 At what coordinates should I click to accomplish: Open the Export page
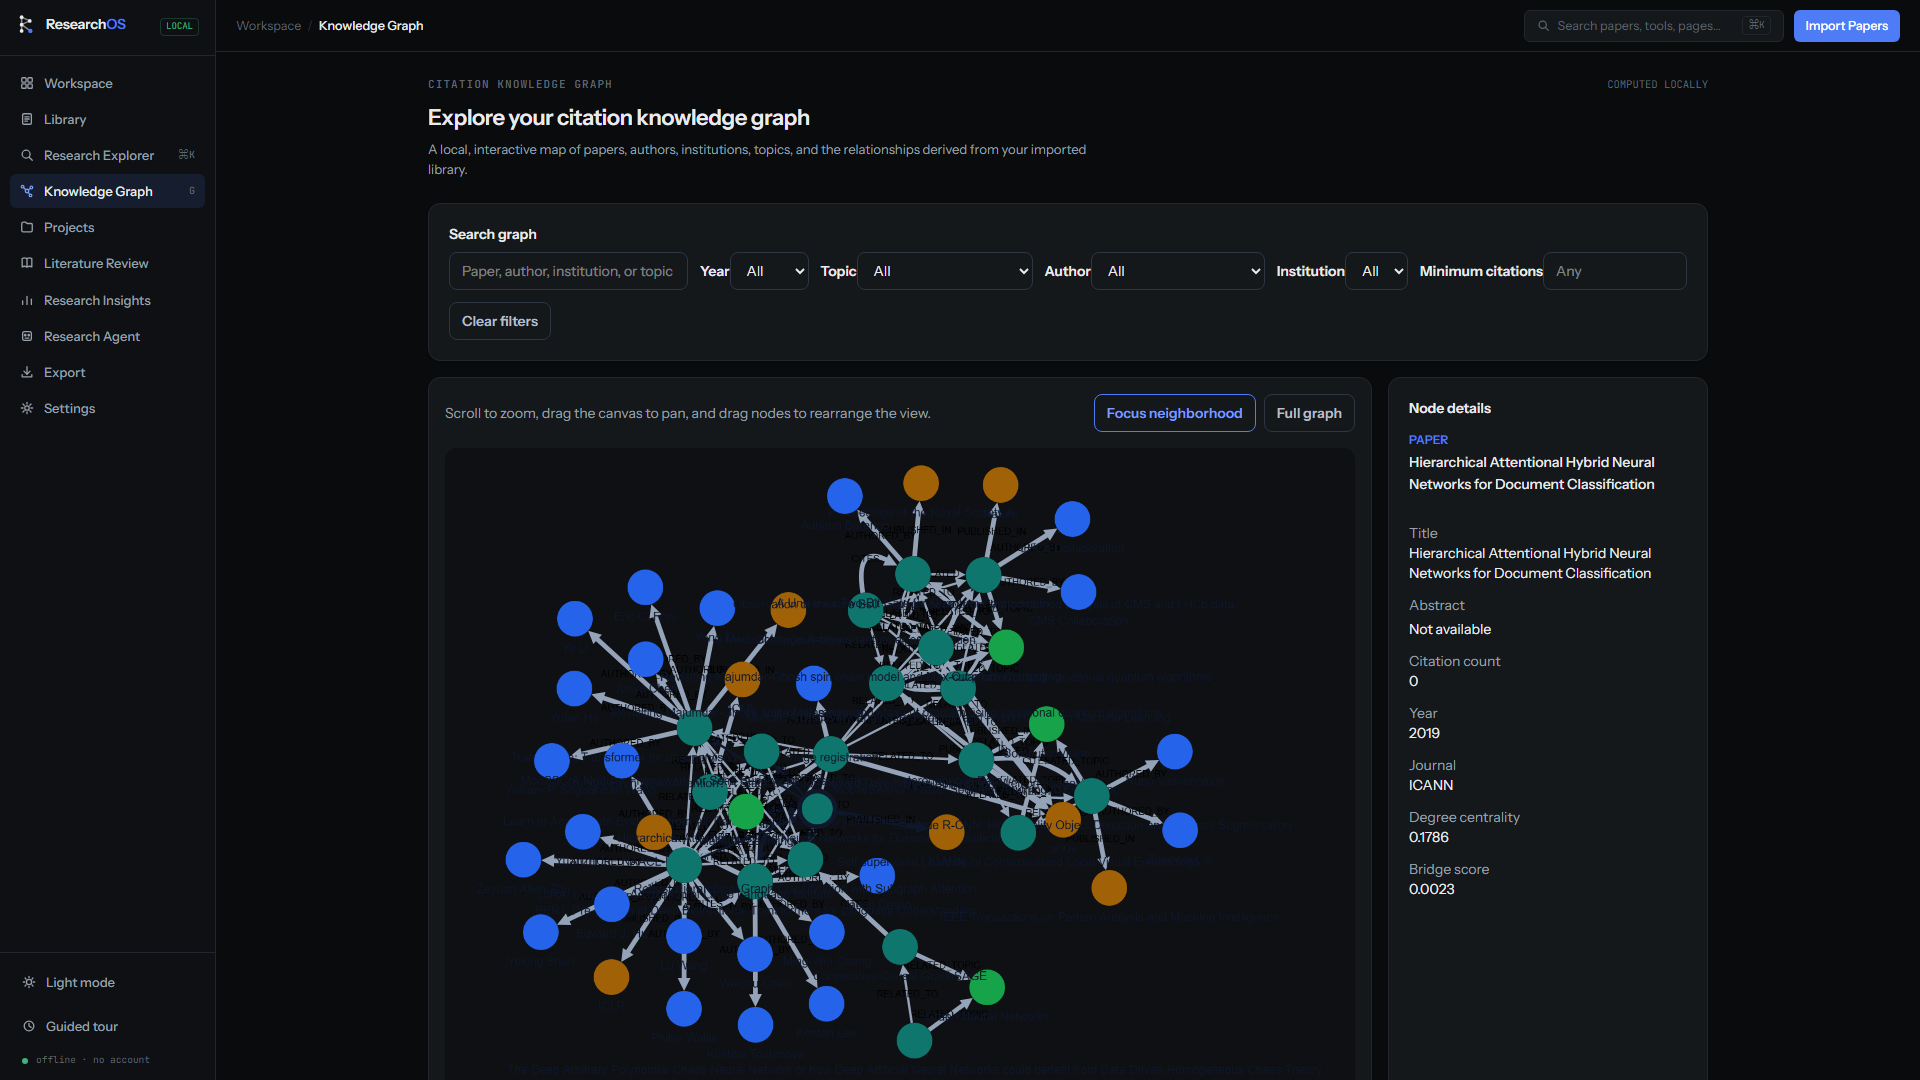[107, 372]
